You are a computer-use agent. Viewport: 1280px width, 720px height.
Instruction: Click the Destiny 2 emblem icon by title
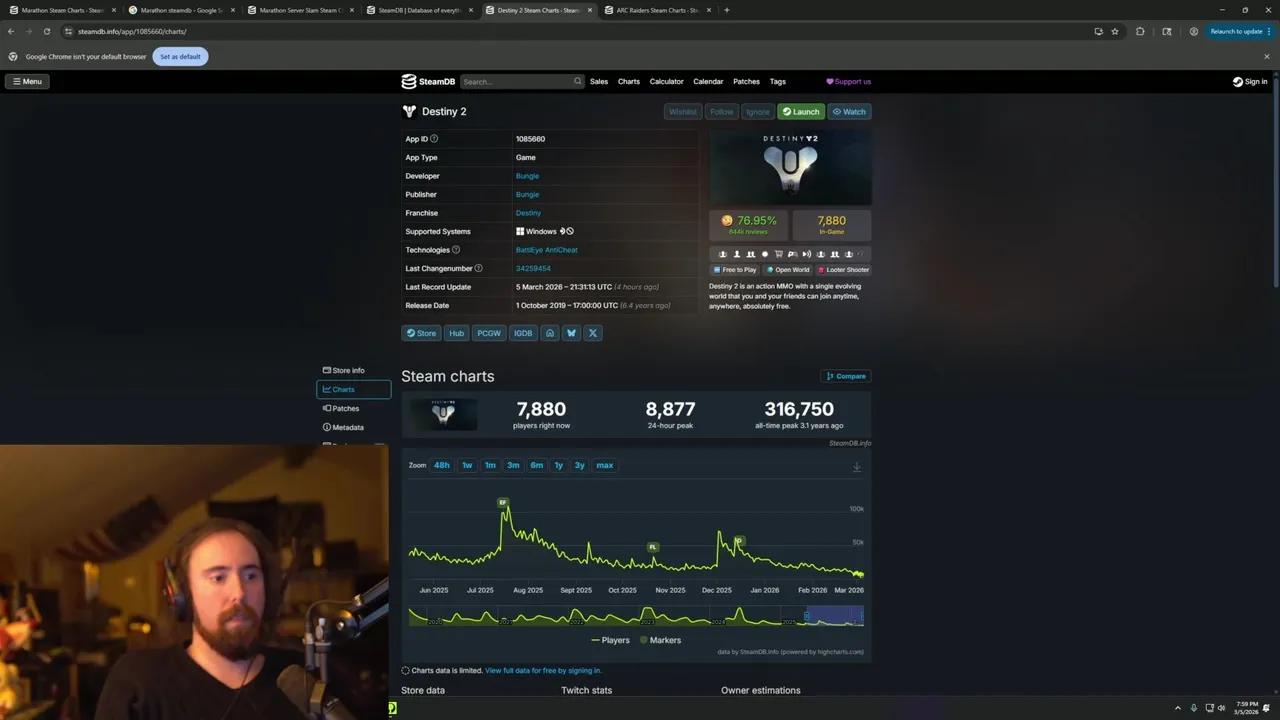(409, 111)
